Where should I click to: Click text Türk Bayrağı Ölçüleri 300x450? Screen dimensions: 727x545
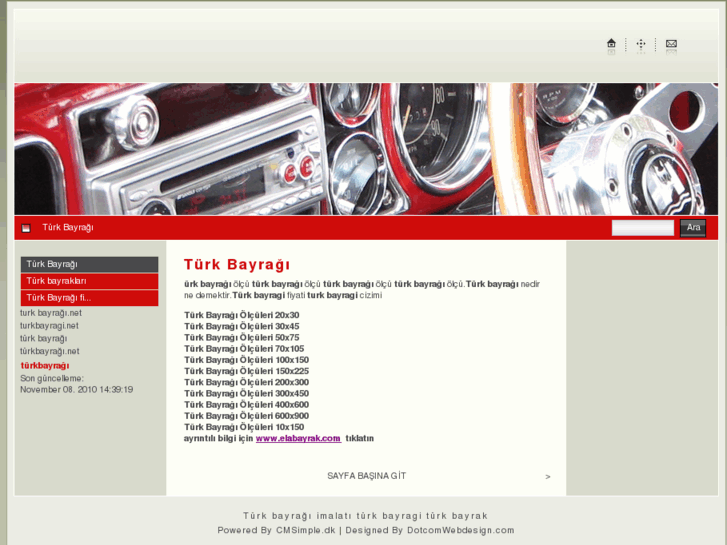tap(246, 393)
